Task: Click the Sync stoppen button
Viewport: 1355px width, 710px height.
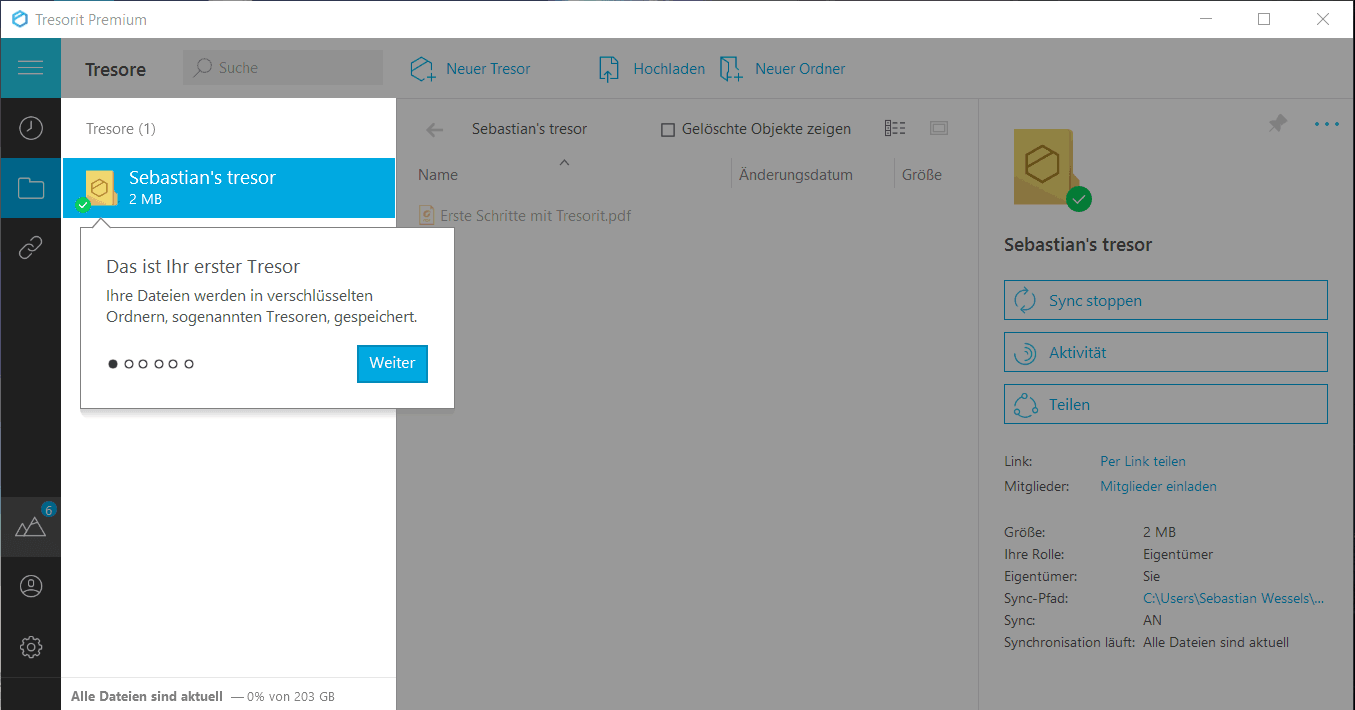Action: point(1165,300)
